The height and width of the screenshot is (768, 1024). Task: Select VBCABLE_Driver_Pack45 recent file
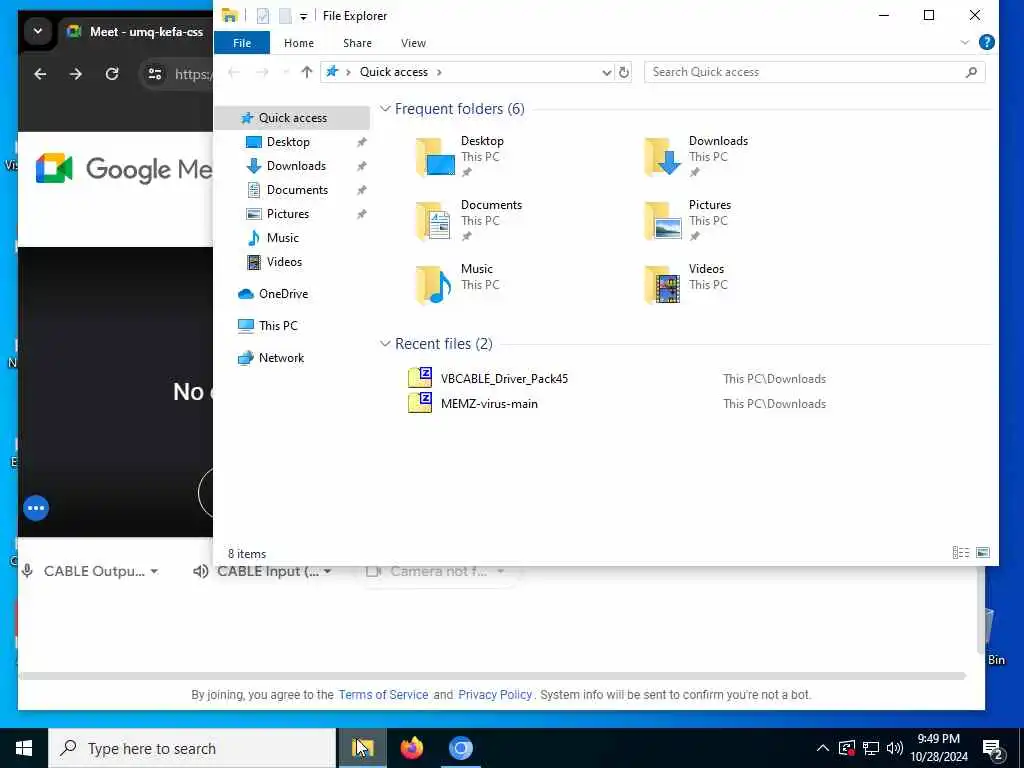coord(504,379)
